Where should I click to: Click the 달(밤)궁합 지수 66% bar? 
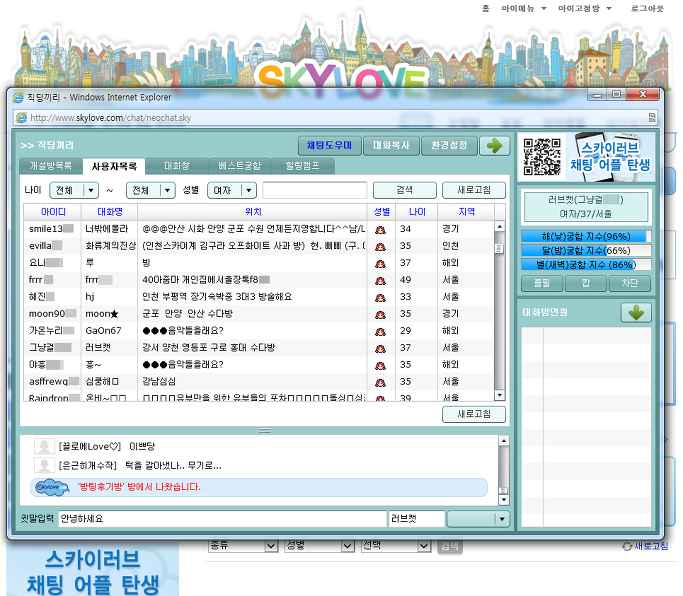(x=586, y=251)
